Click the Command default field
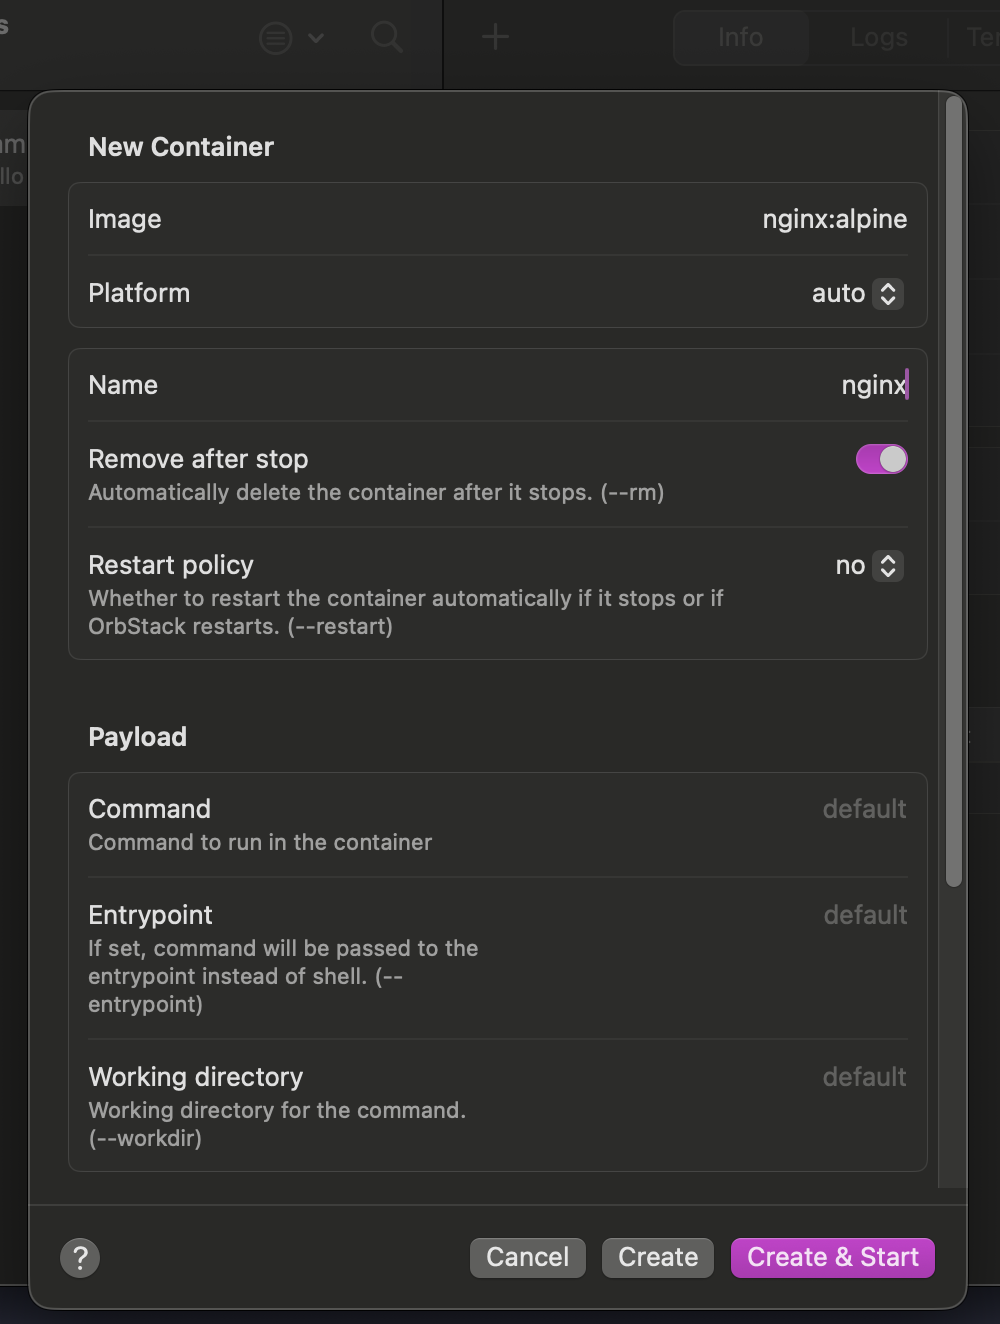1000x1324 pixels. tap(864, 809)
